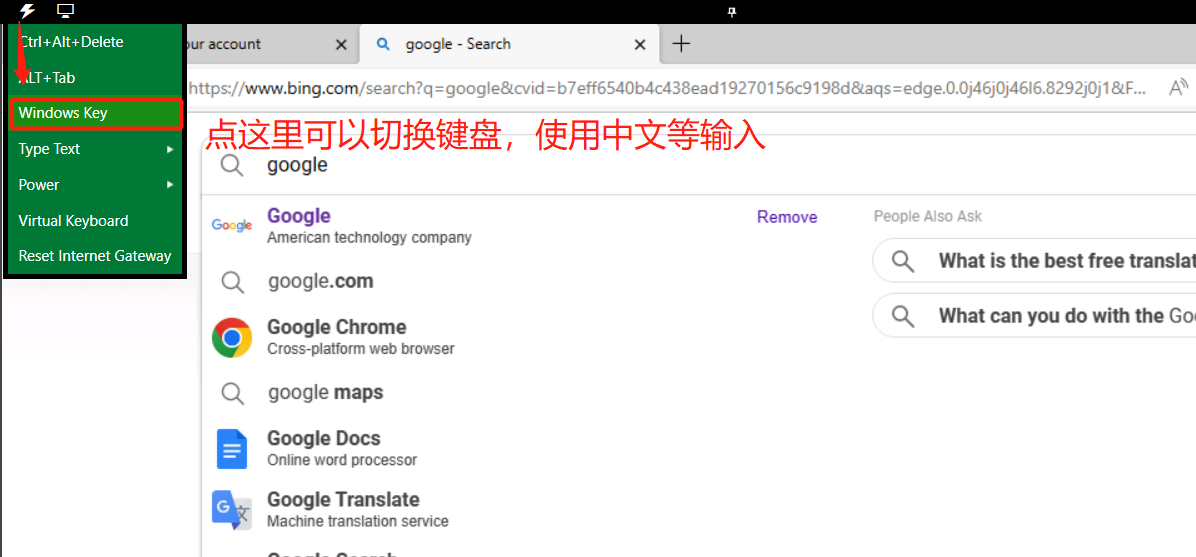Screen dimensions: 1196x557
Task: Open a new browser tab
Action: (681, 43)
